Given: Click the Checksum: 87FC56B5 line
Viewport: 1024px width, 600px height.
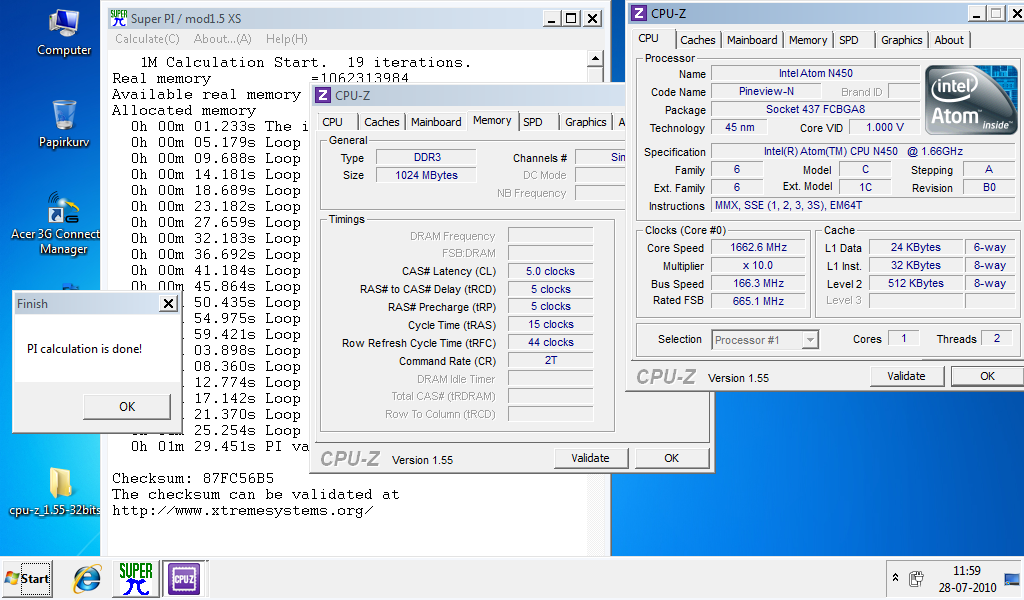Looking at the screenshot, I should coord(193,479).
